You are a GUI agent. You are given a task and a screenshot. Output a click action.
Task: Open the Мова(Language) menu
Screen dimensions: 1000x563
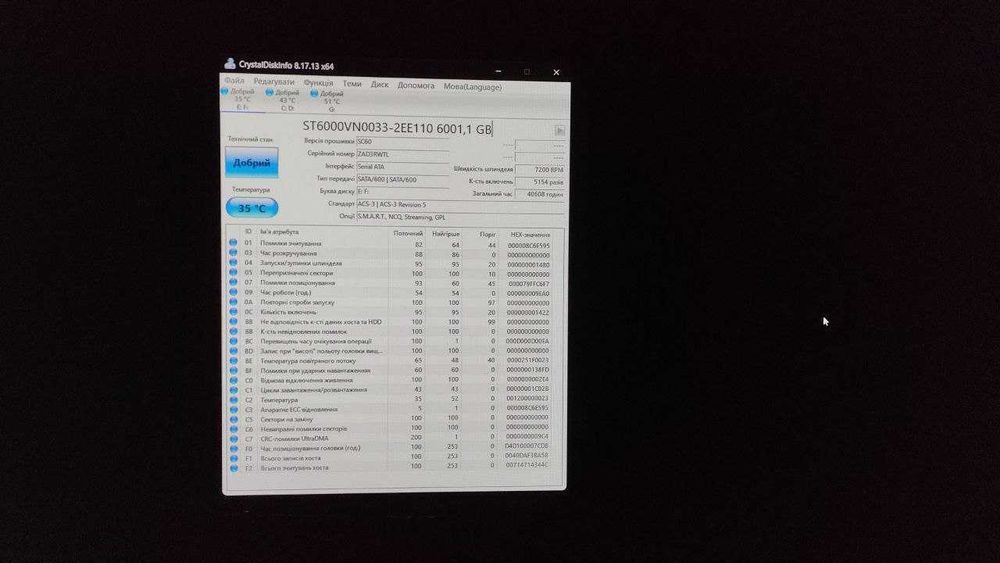click(473, 87)
